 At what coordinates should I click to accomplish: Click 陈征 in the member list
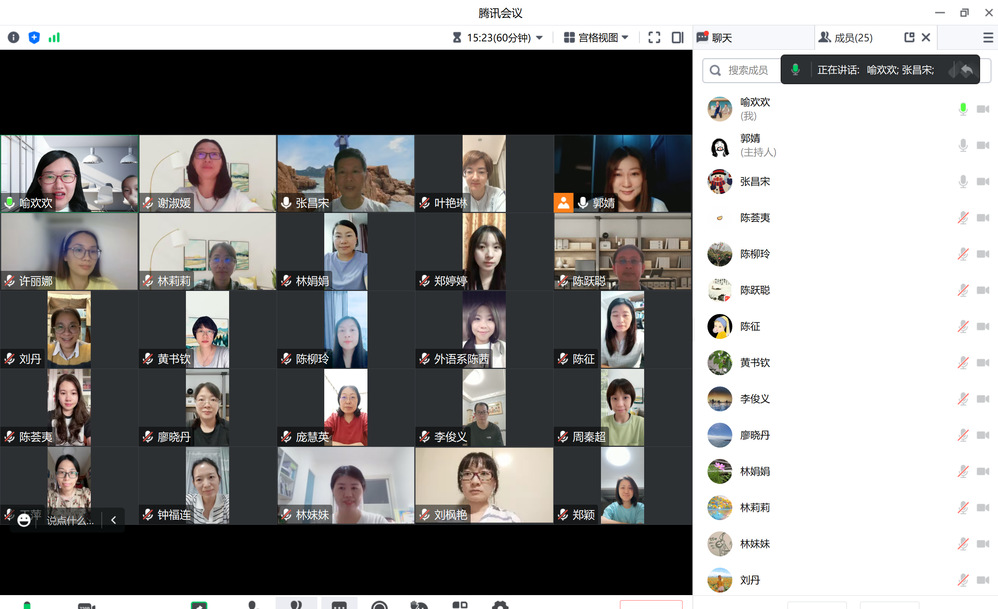point(845,326)
